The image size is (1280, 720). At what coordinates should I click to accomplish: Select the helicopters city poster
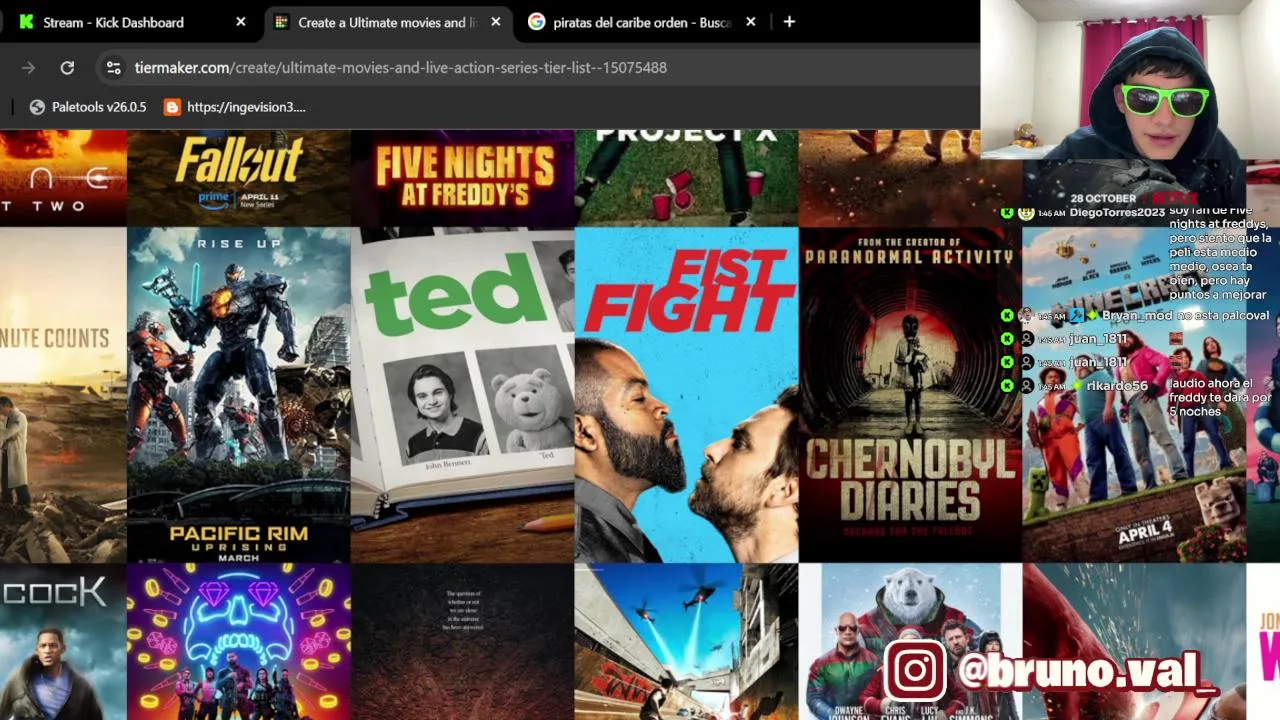pos(687,642)
